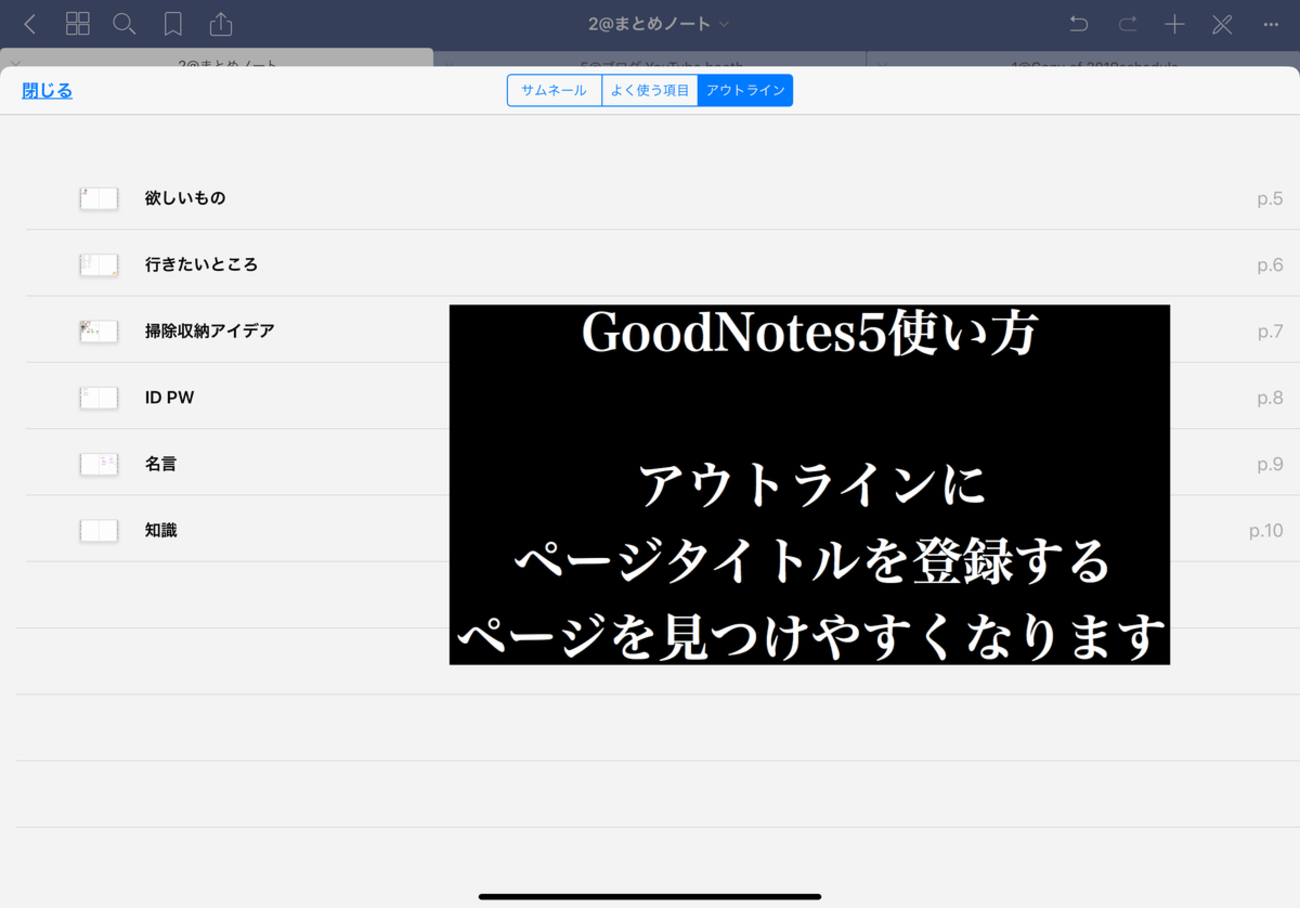Go to the ID PW outline entry
The width and height of the screenshot is (1300, 908).
169,397
